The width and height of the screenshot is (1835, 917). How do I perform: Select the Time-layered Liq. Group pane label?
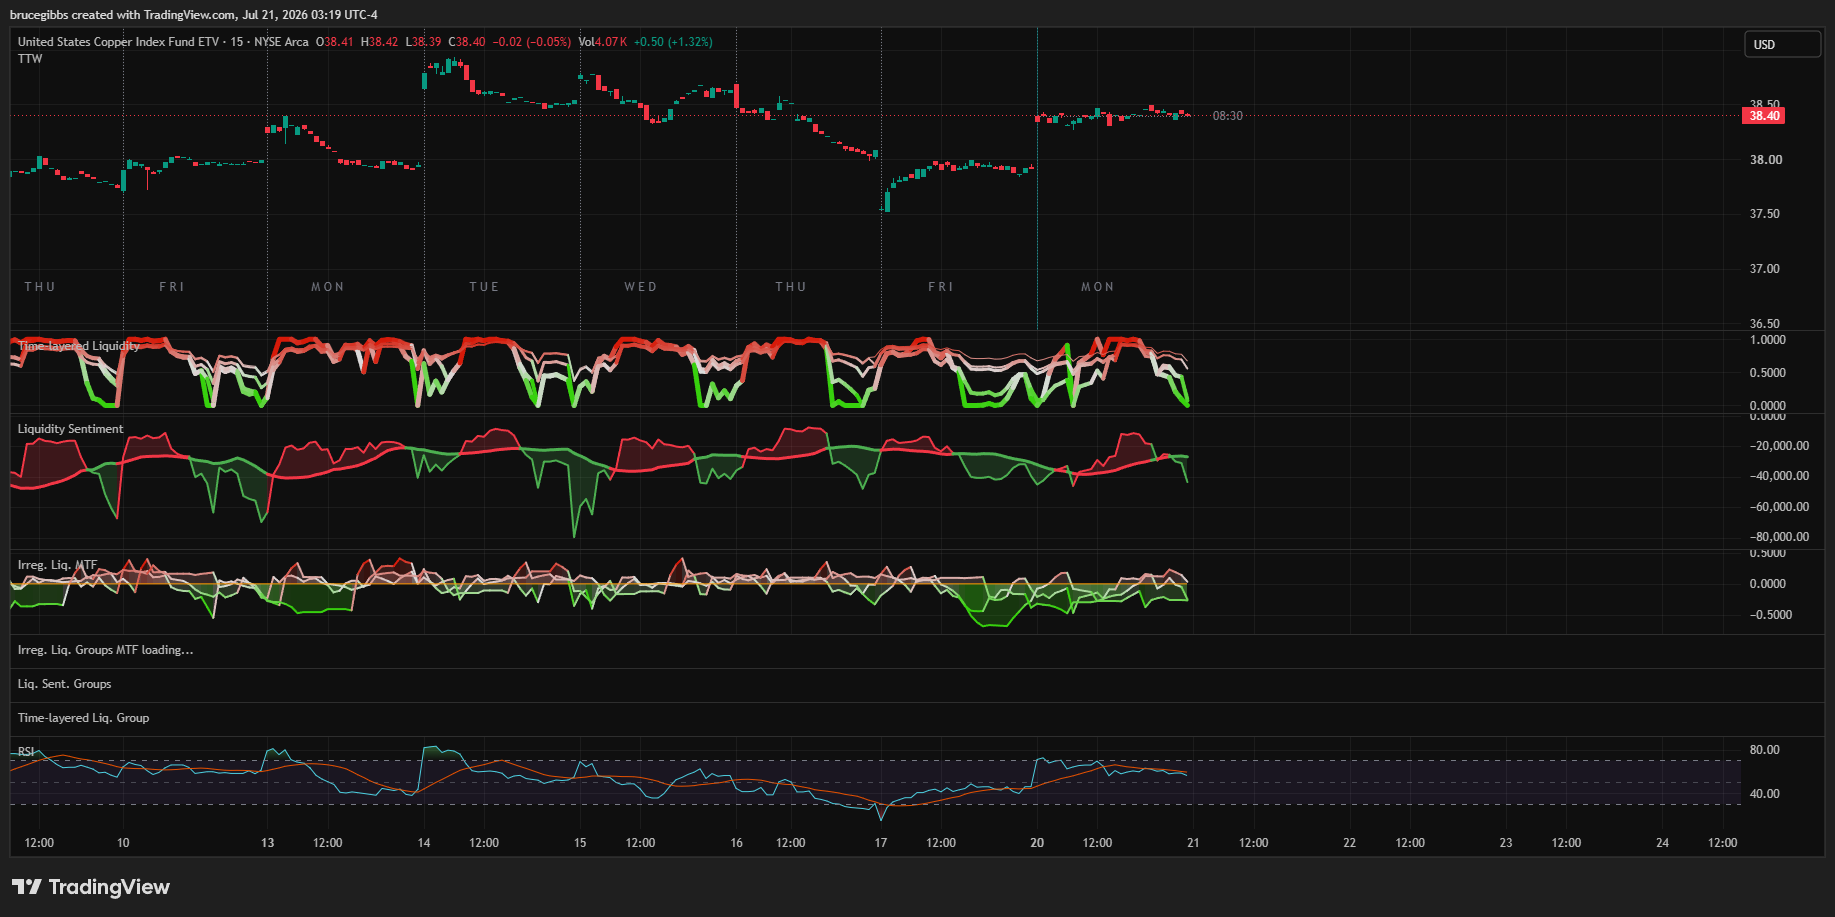coord(83,718)
